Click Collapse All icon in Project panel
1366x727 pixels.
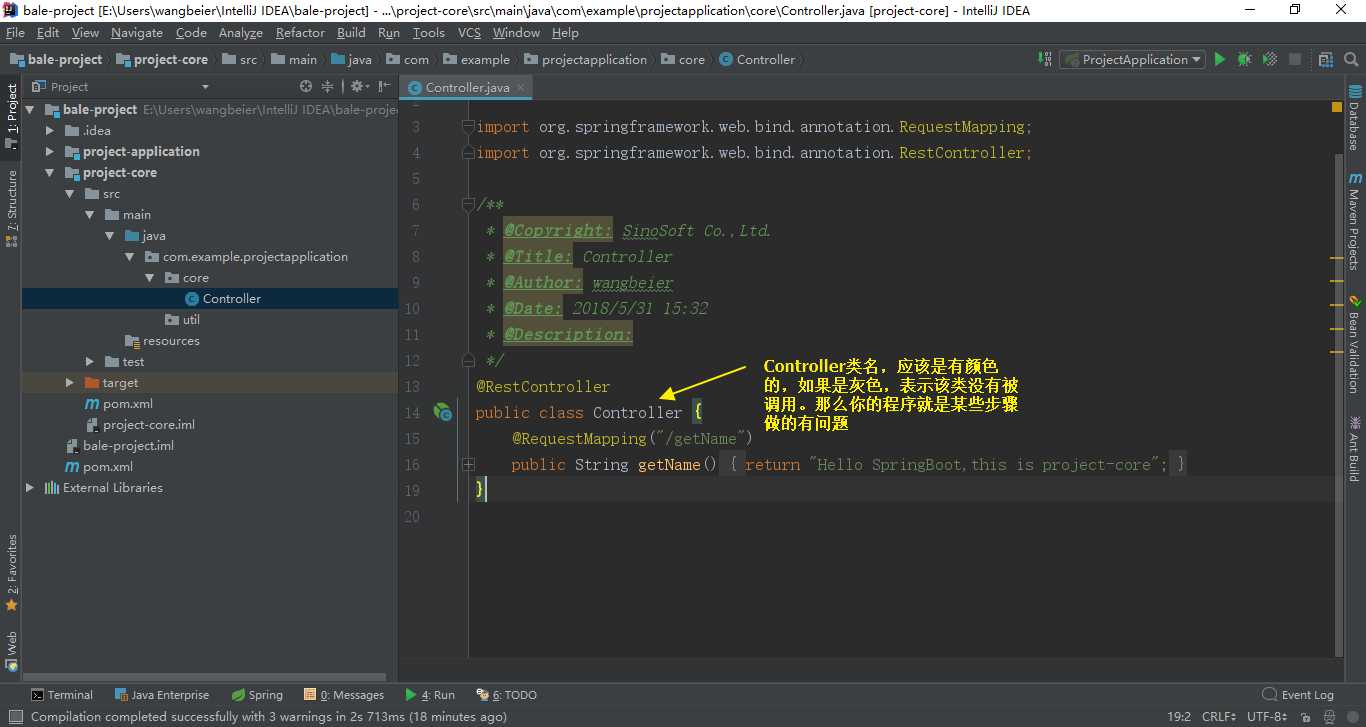[327, 87]
